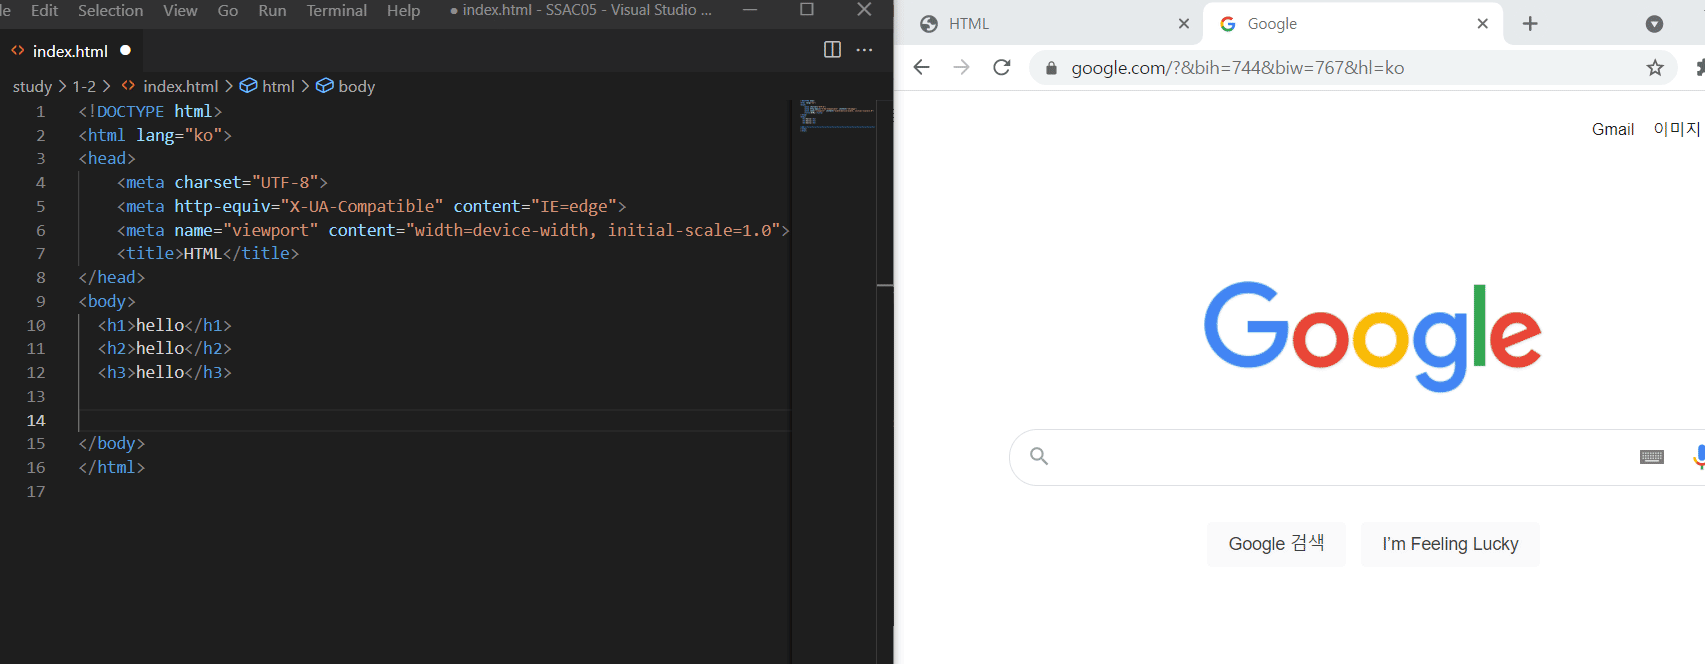Screen dimensions: 1705x664
Task: Click the site lock icon in address bar
Action: [1051, 68]
